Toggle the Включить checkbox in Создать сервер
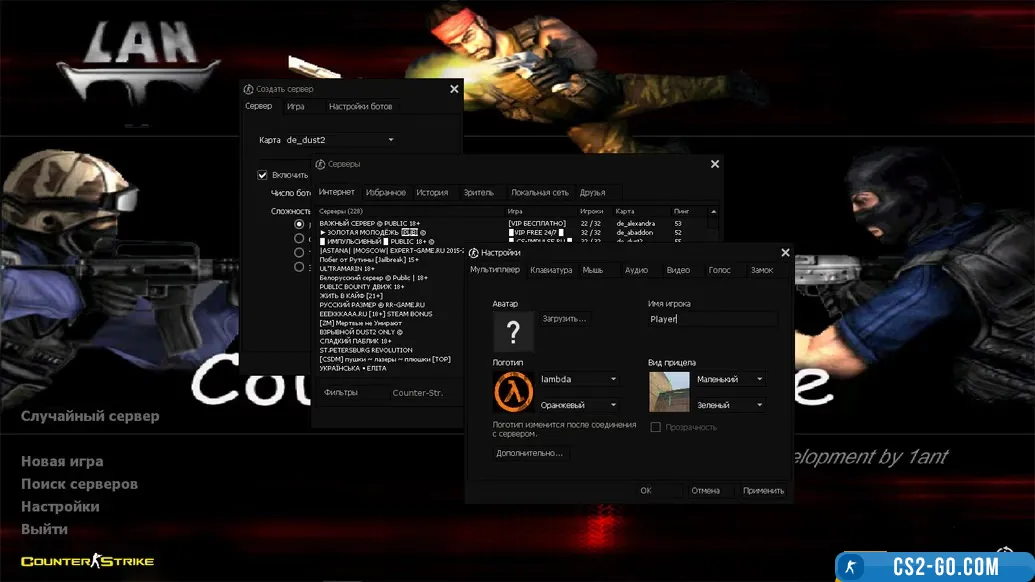 [263, 175]
